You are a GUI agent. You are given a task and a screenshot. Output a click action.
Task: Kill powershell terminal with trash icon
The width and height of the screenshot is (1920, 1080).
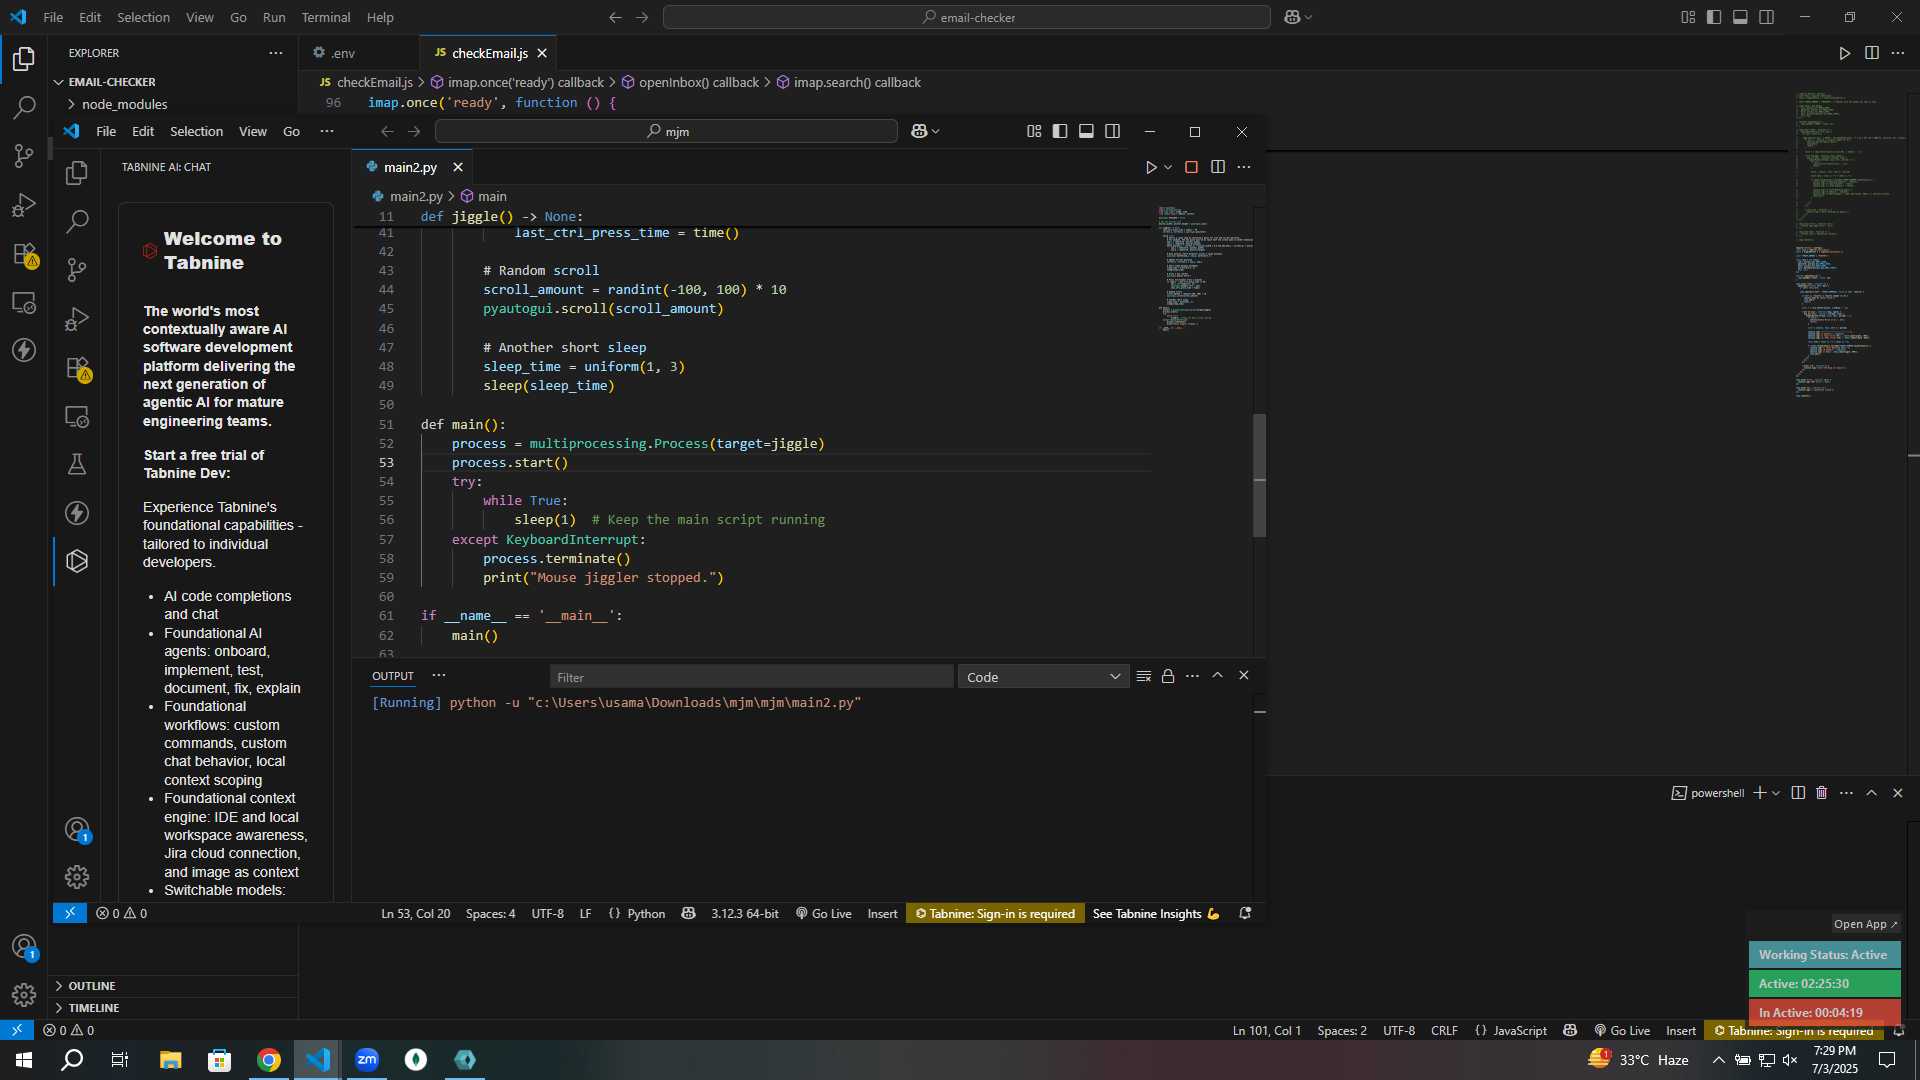click(x=1821, y=792)
